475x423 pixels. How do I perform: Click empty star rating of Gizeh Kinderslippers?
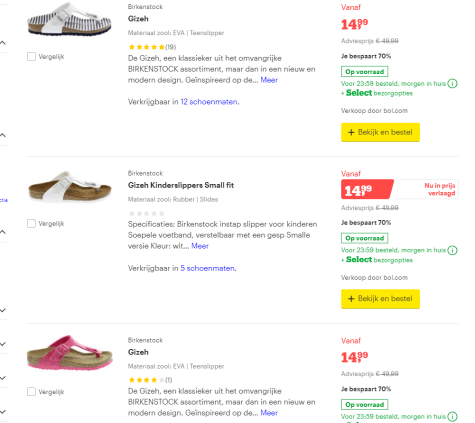147,213
